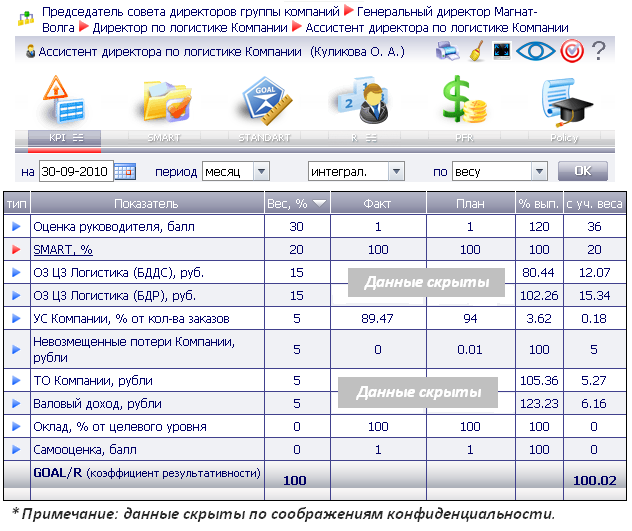Click the План column header
The height and width of the screenshot is (531, 632).
tap(470, 204)
